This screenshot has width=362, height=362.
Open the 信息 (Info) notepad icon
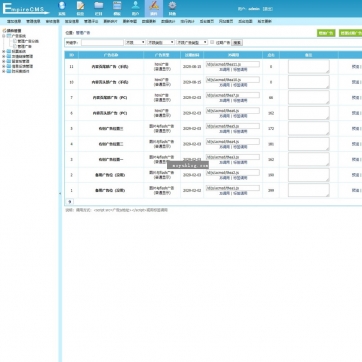click(x=80, y=8)
